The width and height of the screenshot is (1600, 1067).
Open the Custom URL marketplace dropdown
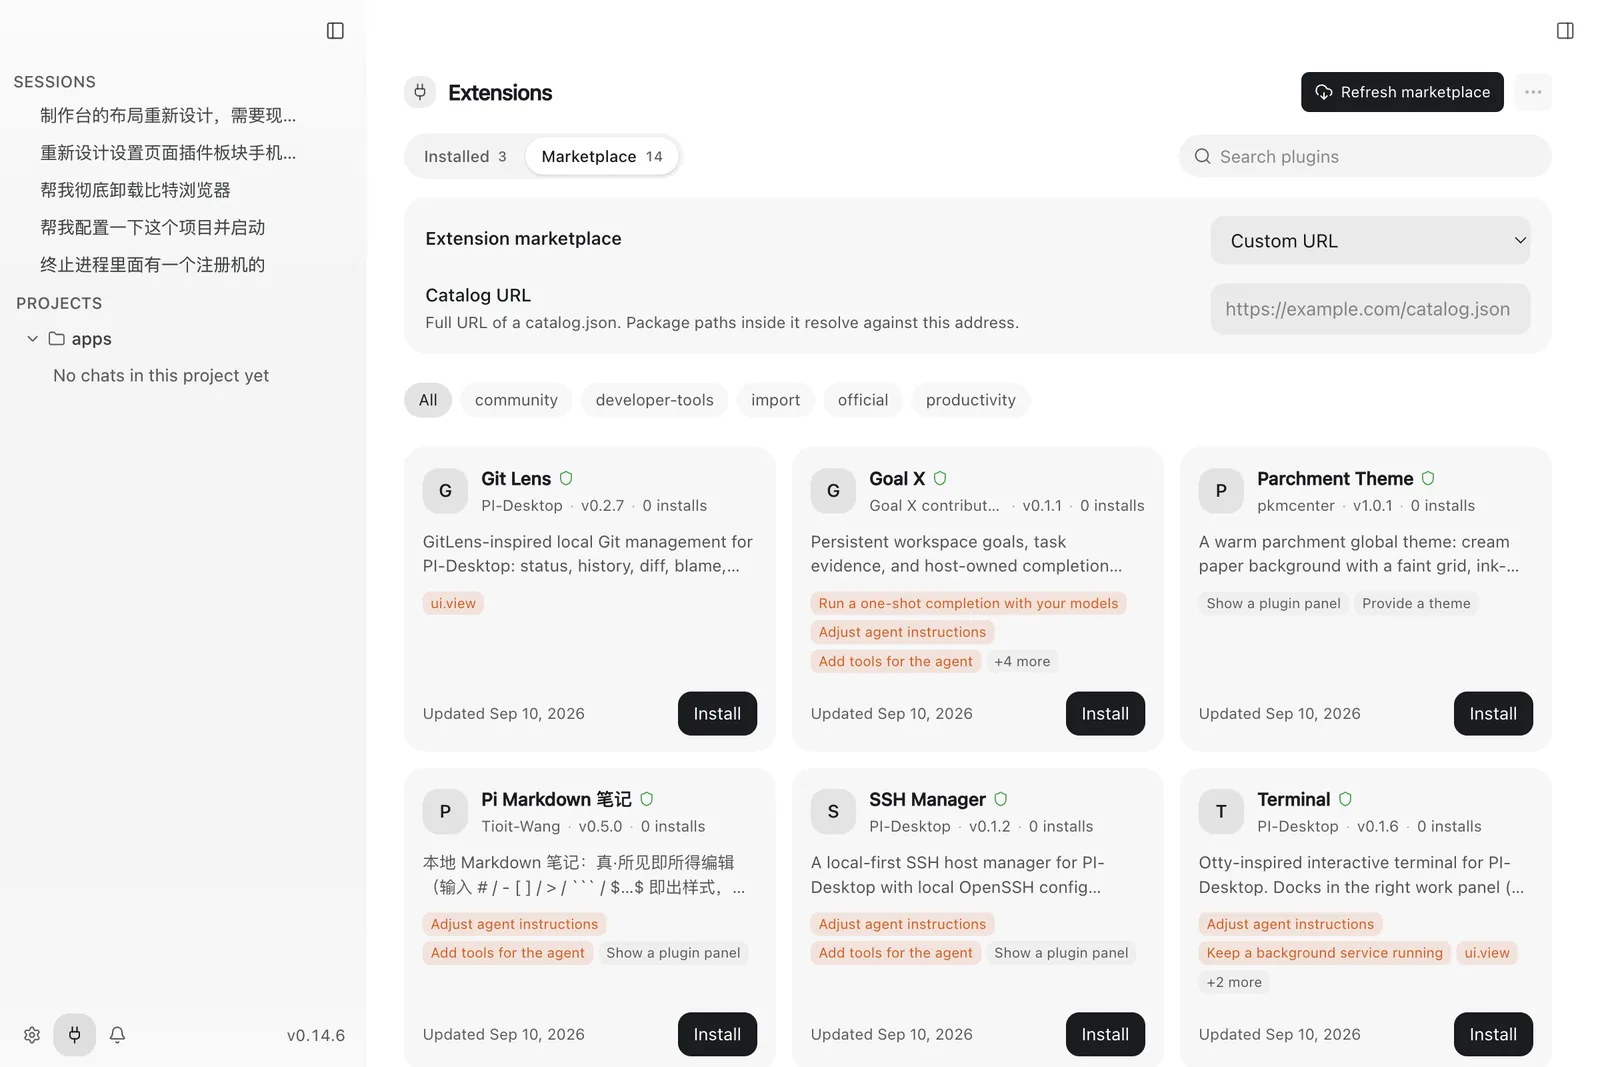click(1370, 241)
